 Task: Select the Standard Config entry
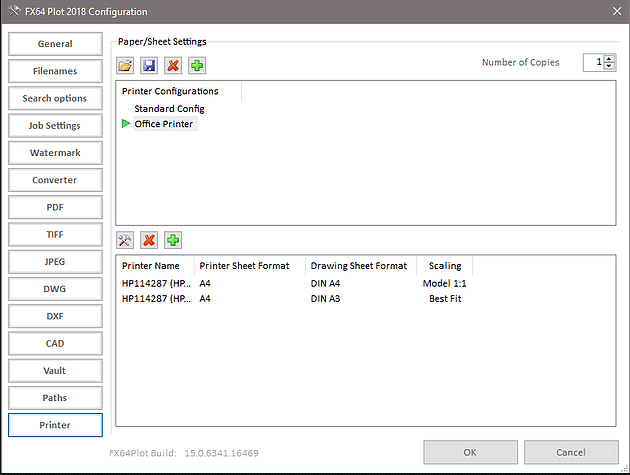coord(169,109)
